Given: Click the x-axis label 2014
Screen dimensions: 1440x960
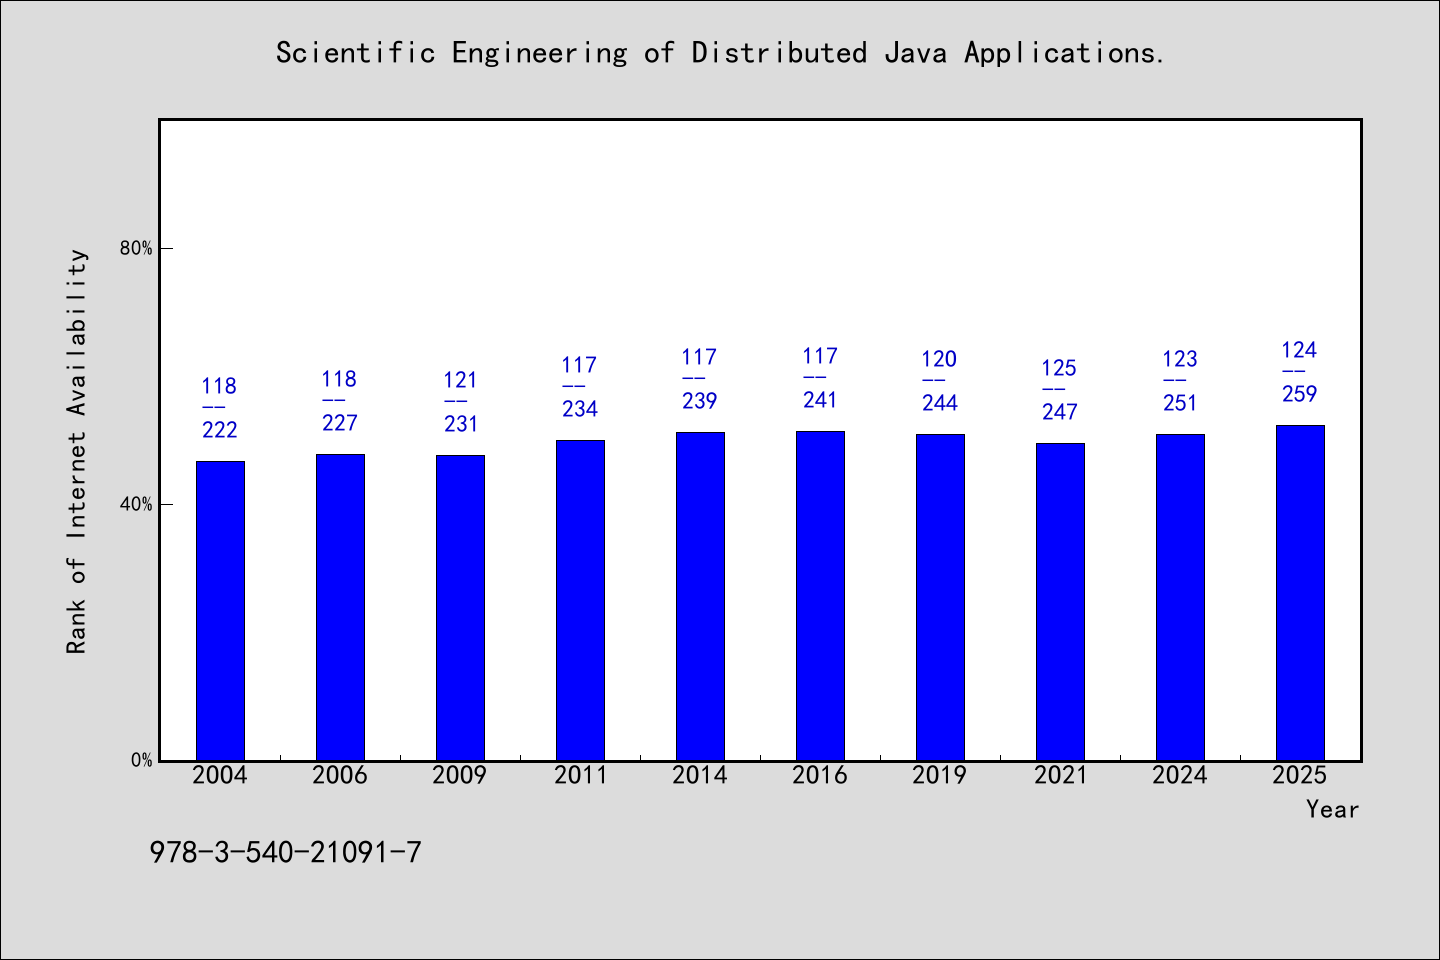Looking at the screenshot, I should [700, 775].
